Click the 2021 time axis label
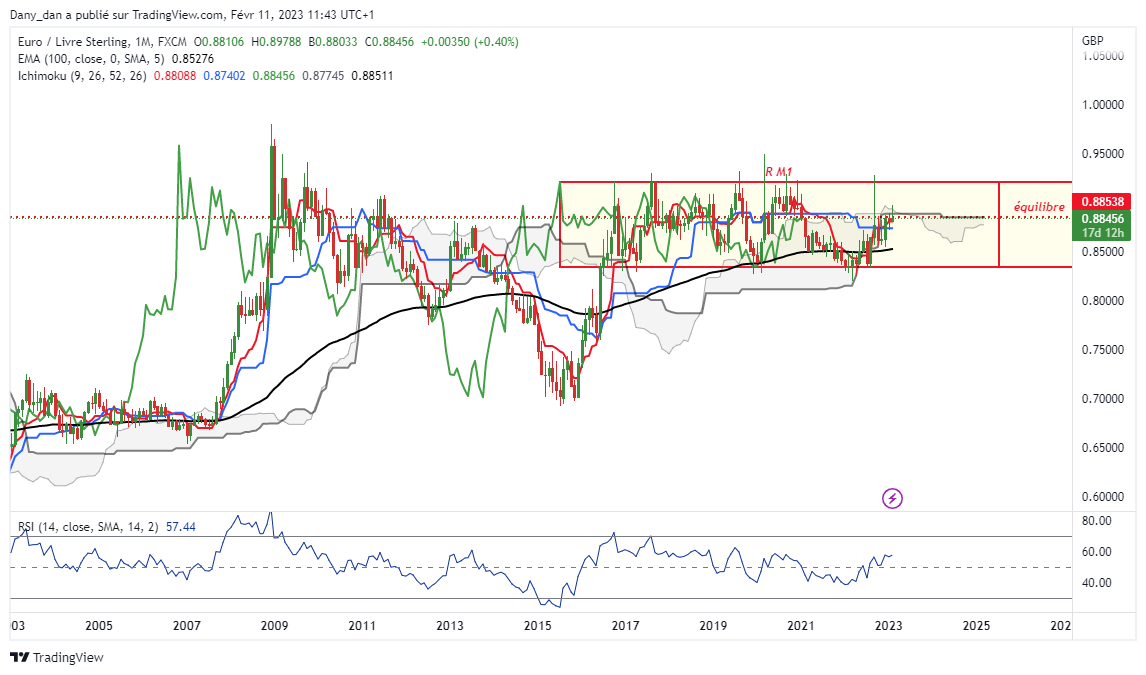 tap(801, 626)
